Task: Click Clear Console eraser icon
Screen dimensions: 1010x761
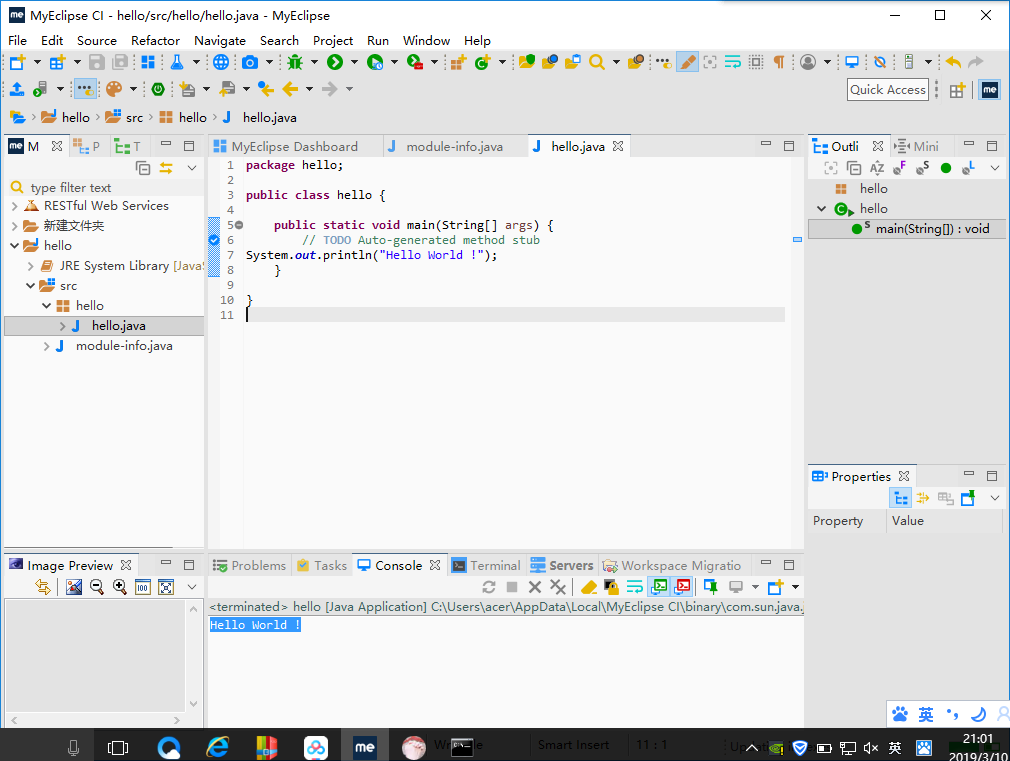Action: pyautogui.click(x=589, y=587)
